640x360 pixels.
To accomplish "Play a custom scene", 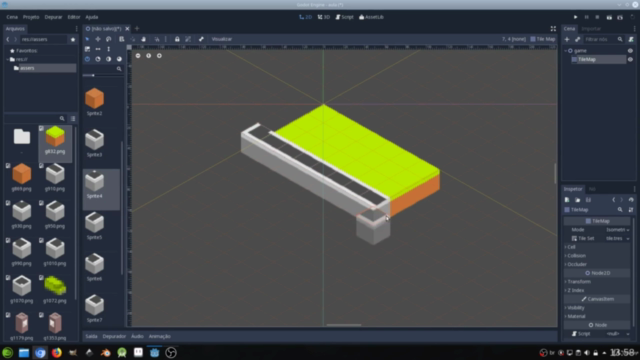I will pos(620,17).
